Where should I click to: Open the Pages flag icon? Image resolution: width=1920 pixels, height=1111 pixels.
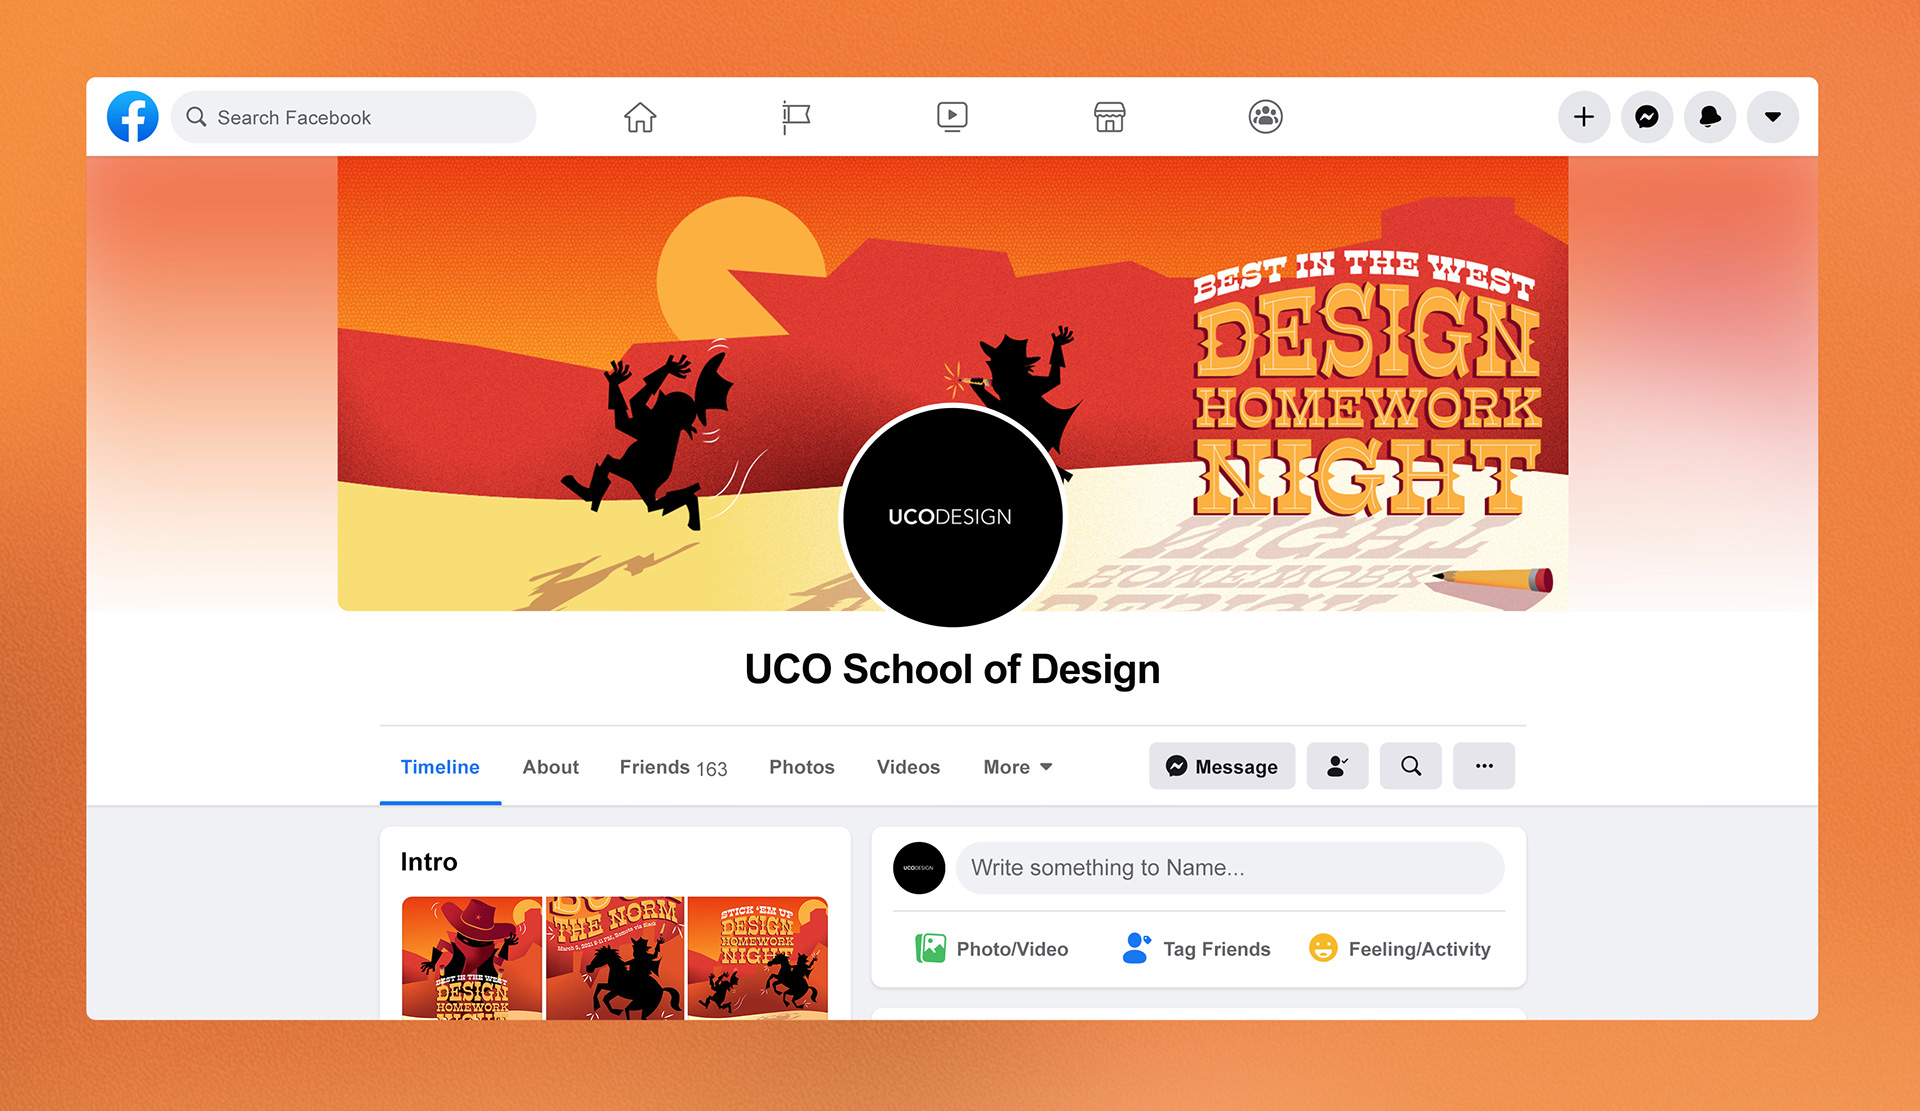796,117
